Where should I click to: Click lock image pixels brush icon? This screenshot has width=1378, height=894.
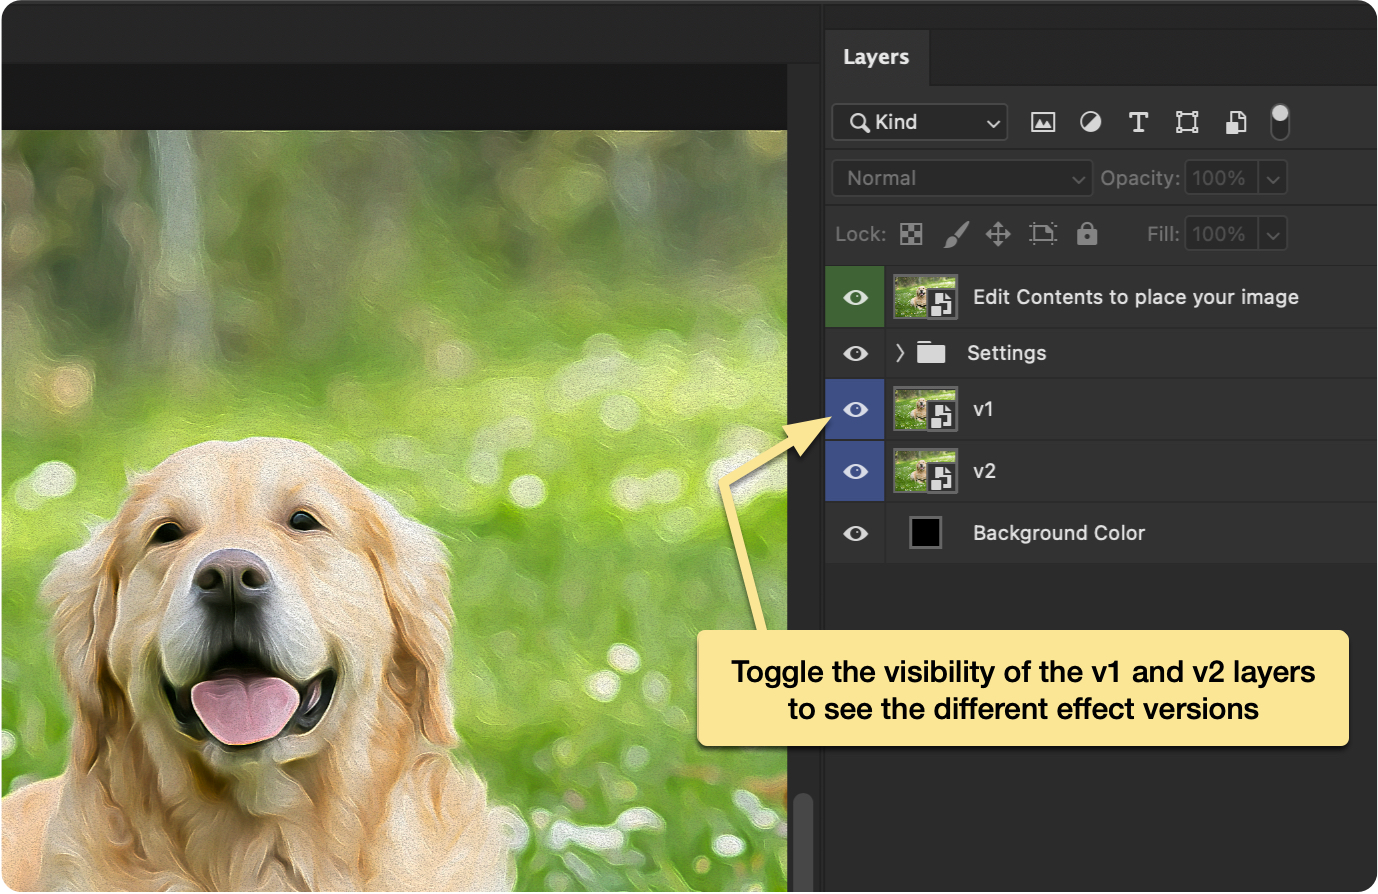pyautogui.click(x=956, y=234)
